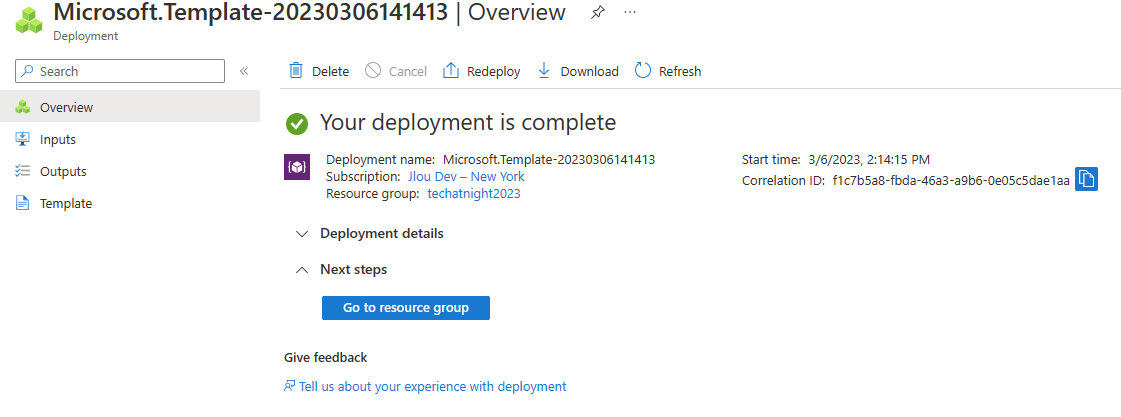Click the Delete trash can icon

(x=295, y=71)
